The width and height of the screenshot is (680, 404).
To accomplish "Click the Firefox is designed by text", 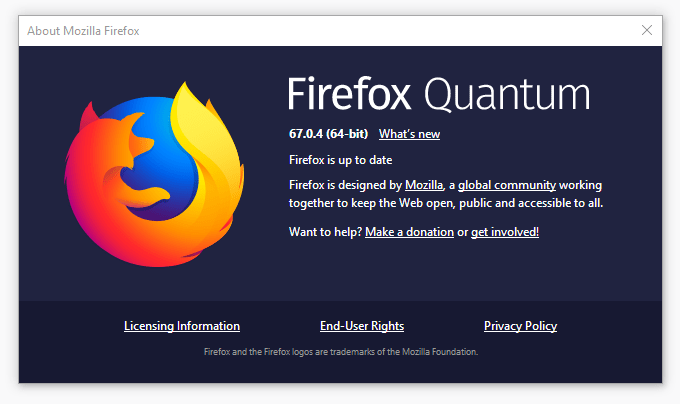I will tap(345, 185).
